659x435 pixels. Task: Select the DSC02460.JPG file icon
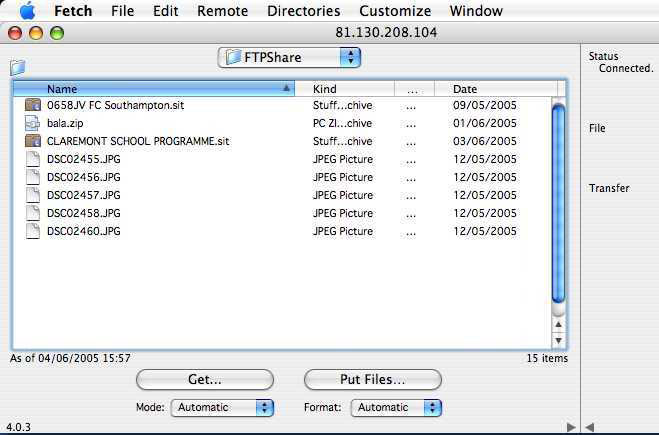(x=33, y=231)
